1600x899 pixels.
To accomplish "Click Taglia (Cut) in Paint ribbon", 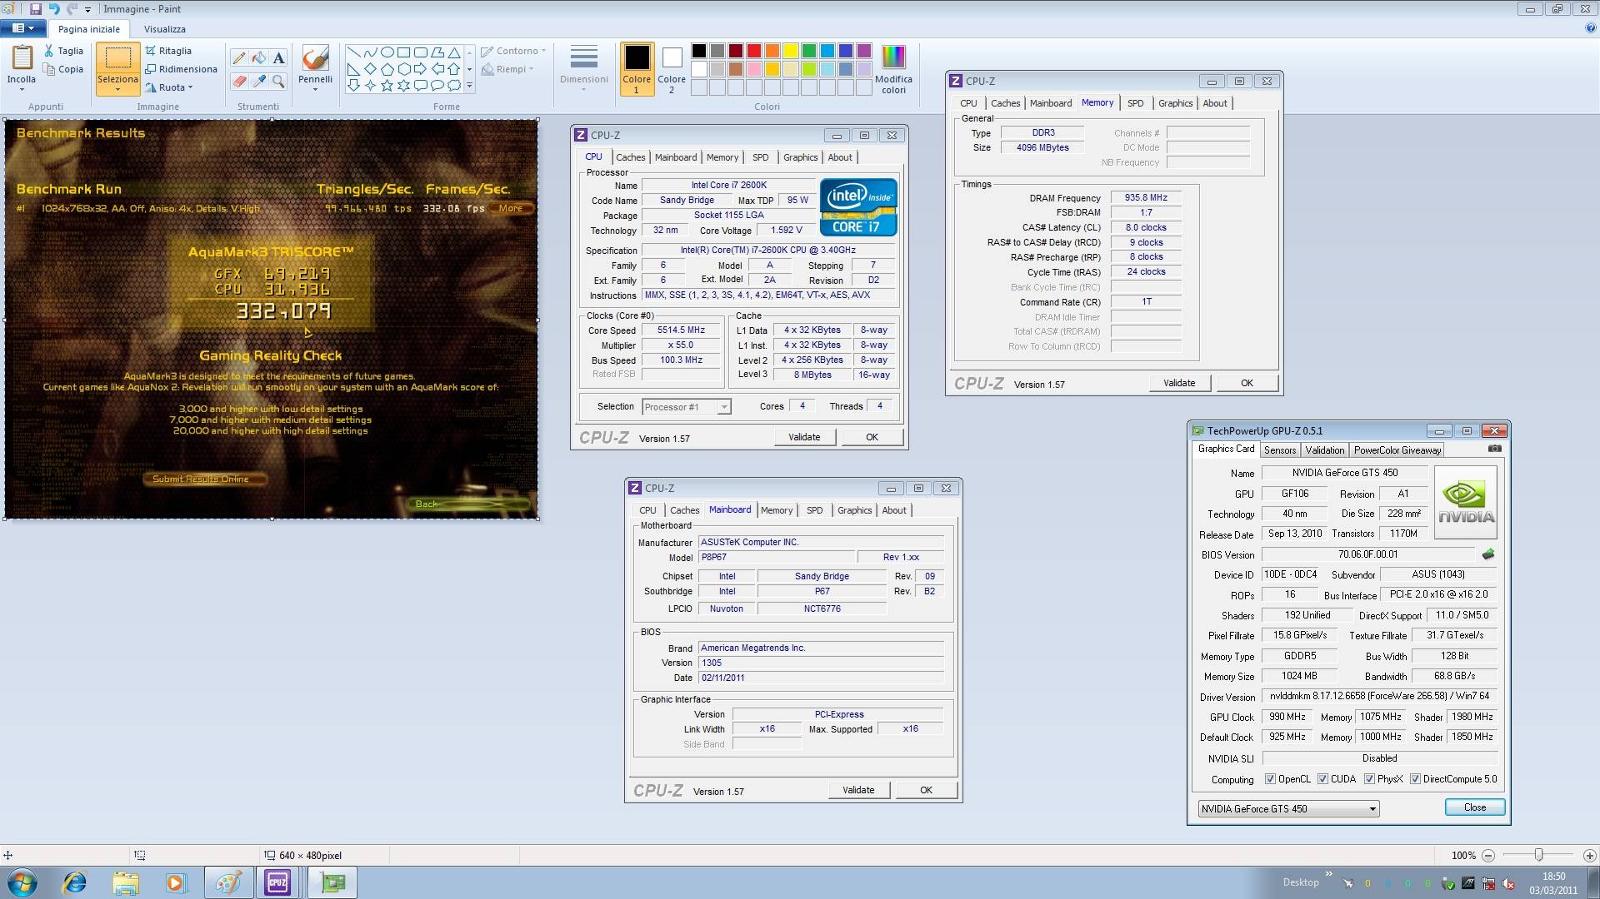I will click(x=63, y=51).
